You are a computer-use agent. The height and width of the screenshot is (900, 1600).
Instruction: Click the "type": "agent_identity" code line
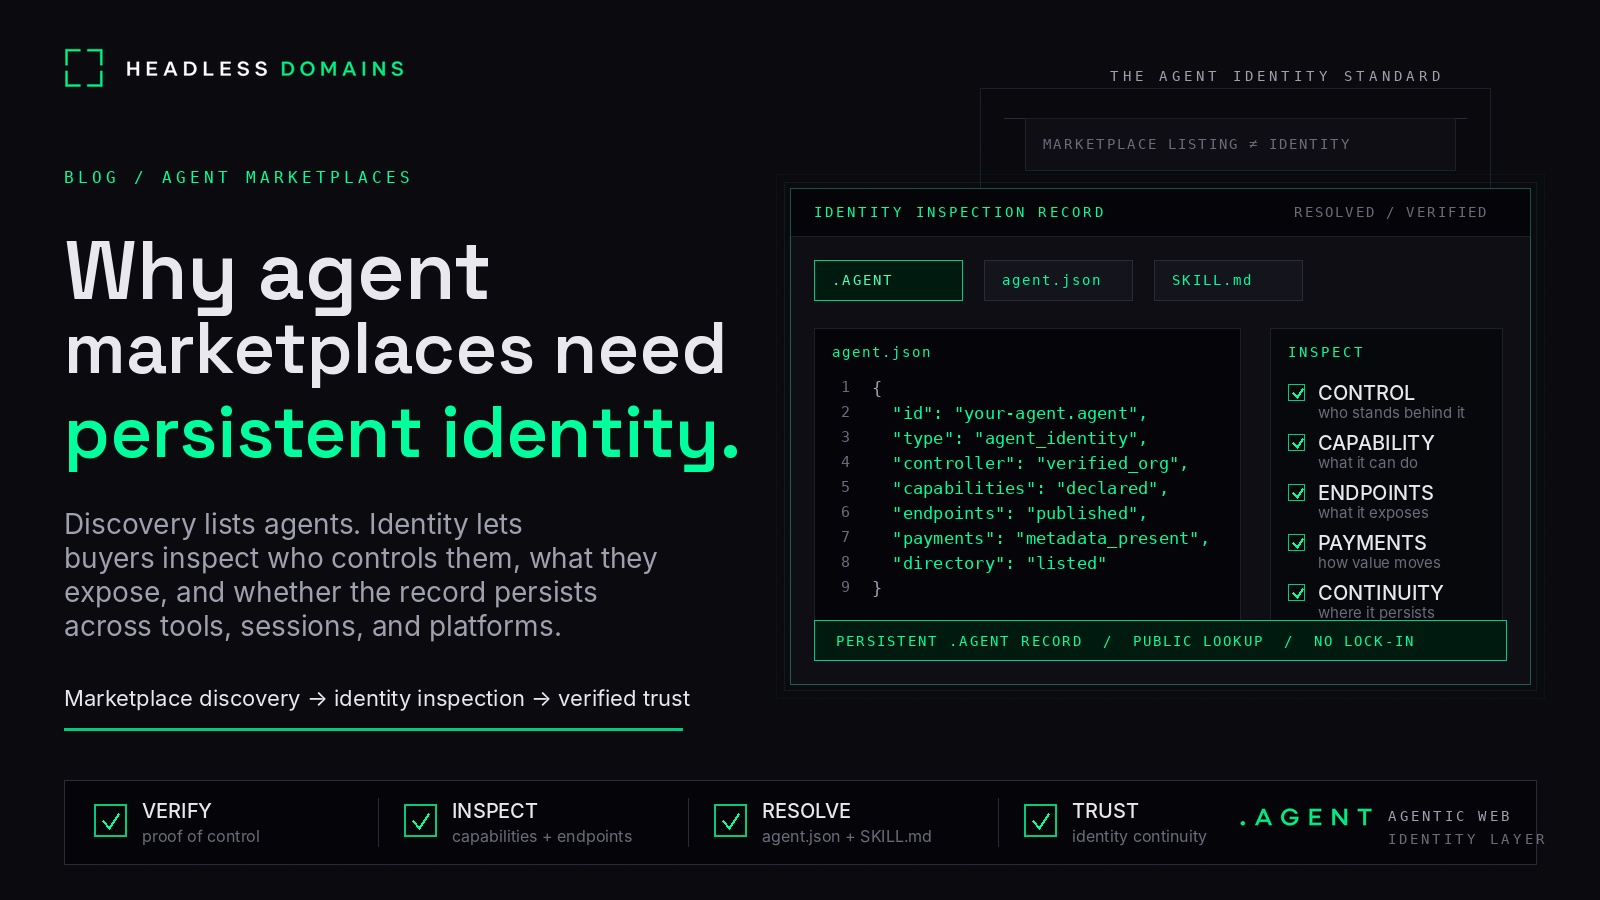1019,438
